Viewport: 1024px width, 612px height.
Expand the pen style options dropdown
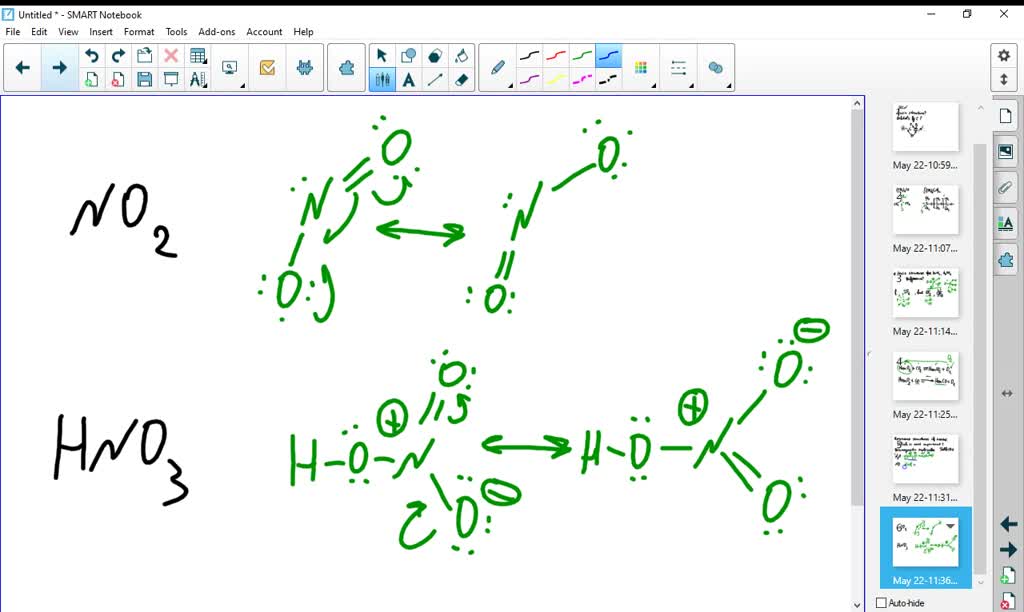tap(509, 85)
